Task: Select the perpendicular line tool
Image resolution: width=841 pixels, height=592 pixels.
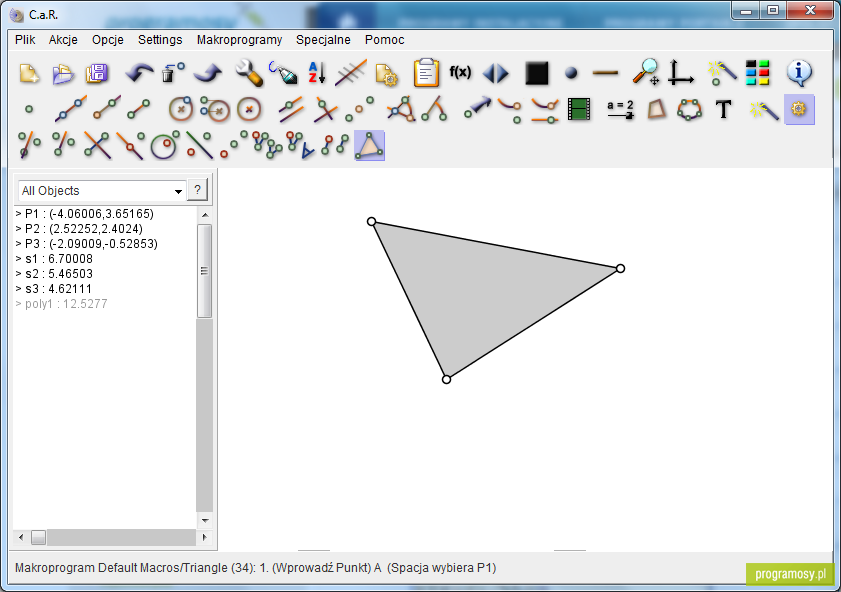Action: pyautogui.click(x=326, y=109)
